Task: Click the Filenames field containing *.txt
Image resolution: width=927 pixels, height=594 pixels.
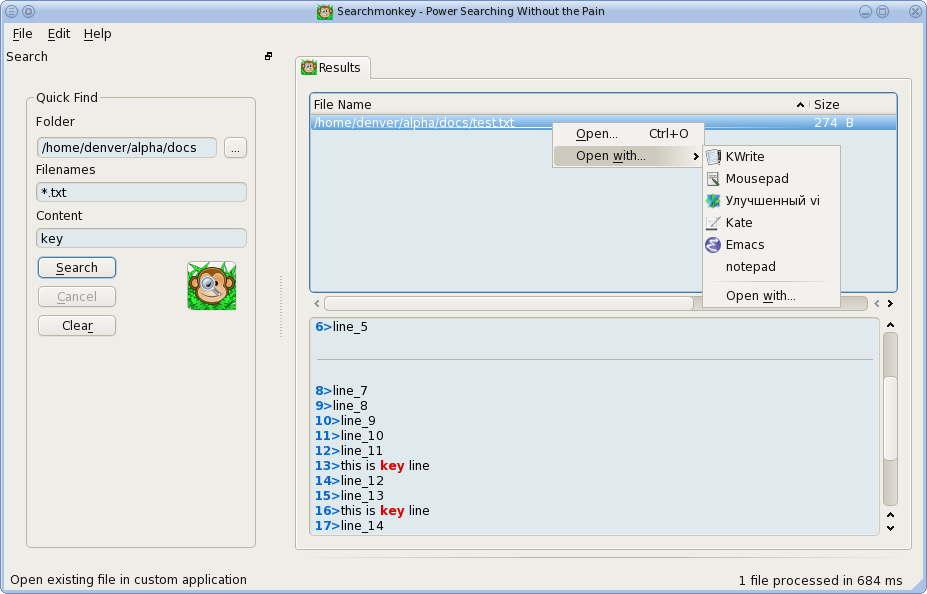Action: (x=141, y=192)
